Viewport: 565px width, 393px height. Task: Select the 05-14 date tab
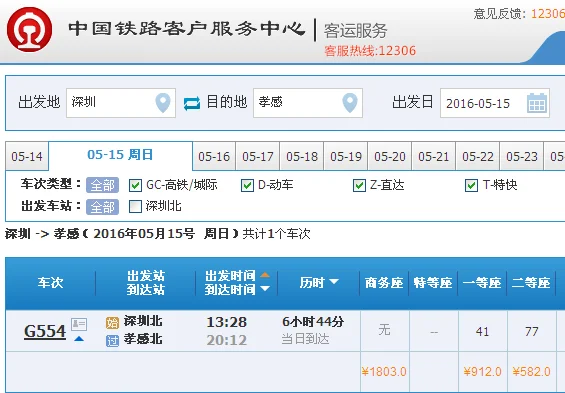point(27,157)
